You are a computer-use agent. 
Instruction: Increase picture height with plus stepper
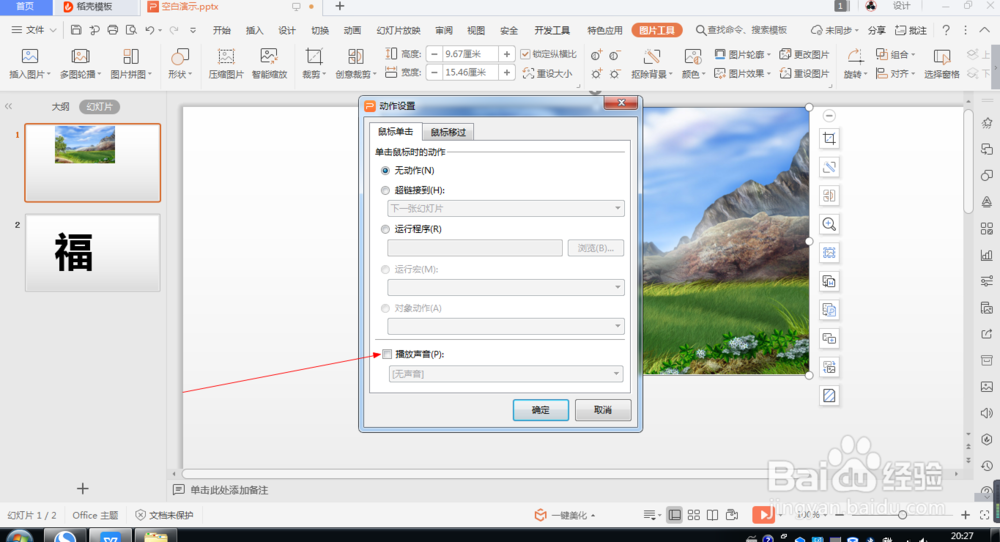506,54
